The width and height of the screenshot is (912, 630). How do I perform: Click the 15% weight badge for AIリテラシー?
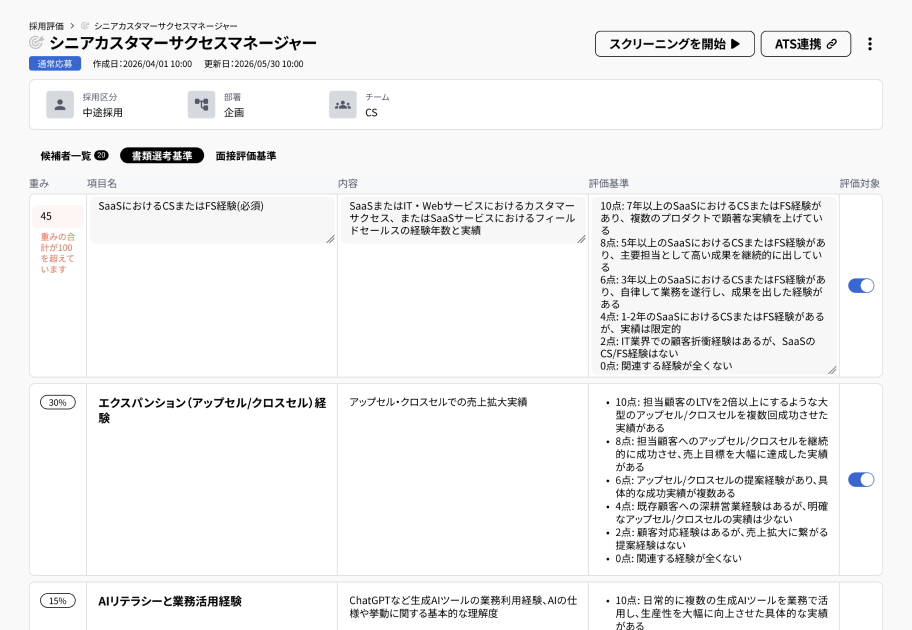pyautogui.click(x=58, y=601)
